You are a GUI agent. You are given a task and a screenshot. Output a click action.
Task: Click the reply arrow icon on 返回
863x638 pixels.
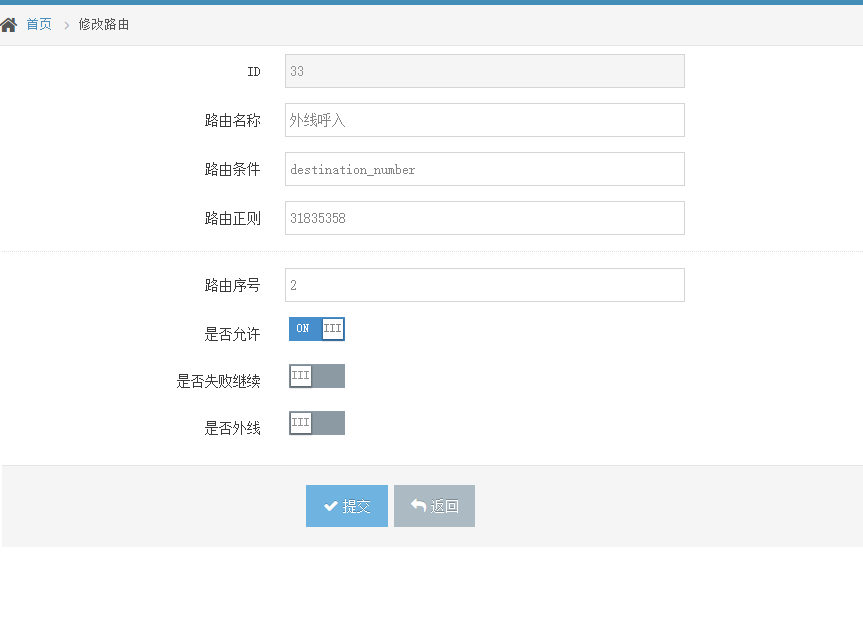[x=418, y=506]
